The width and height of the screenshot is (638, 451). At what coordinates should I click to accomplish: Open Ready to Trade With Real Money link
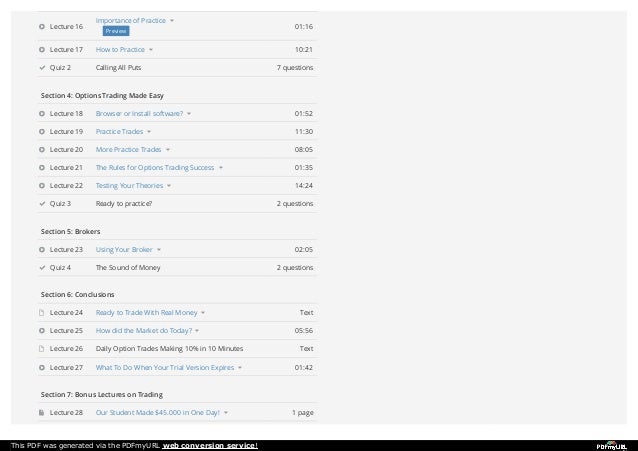tap(146, 313)
